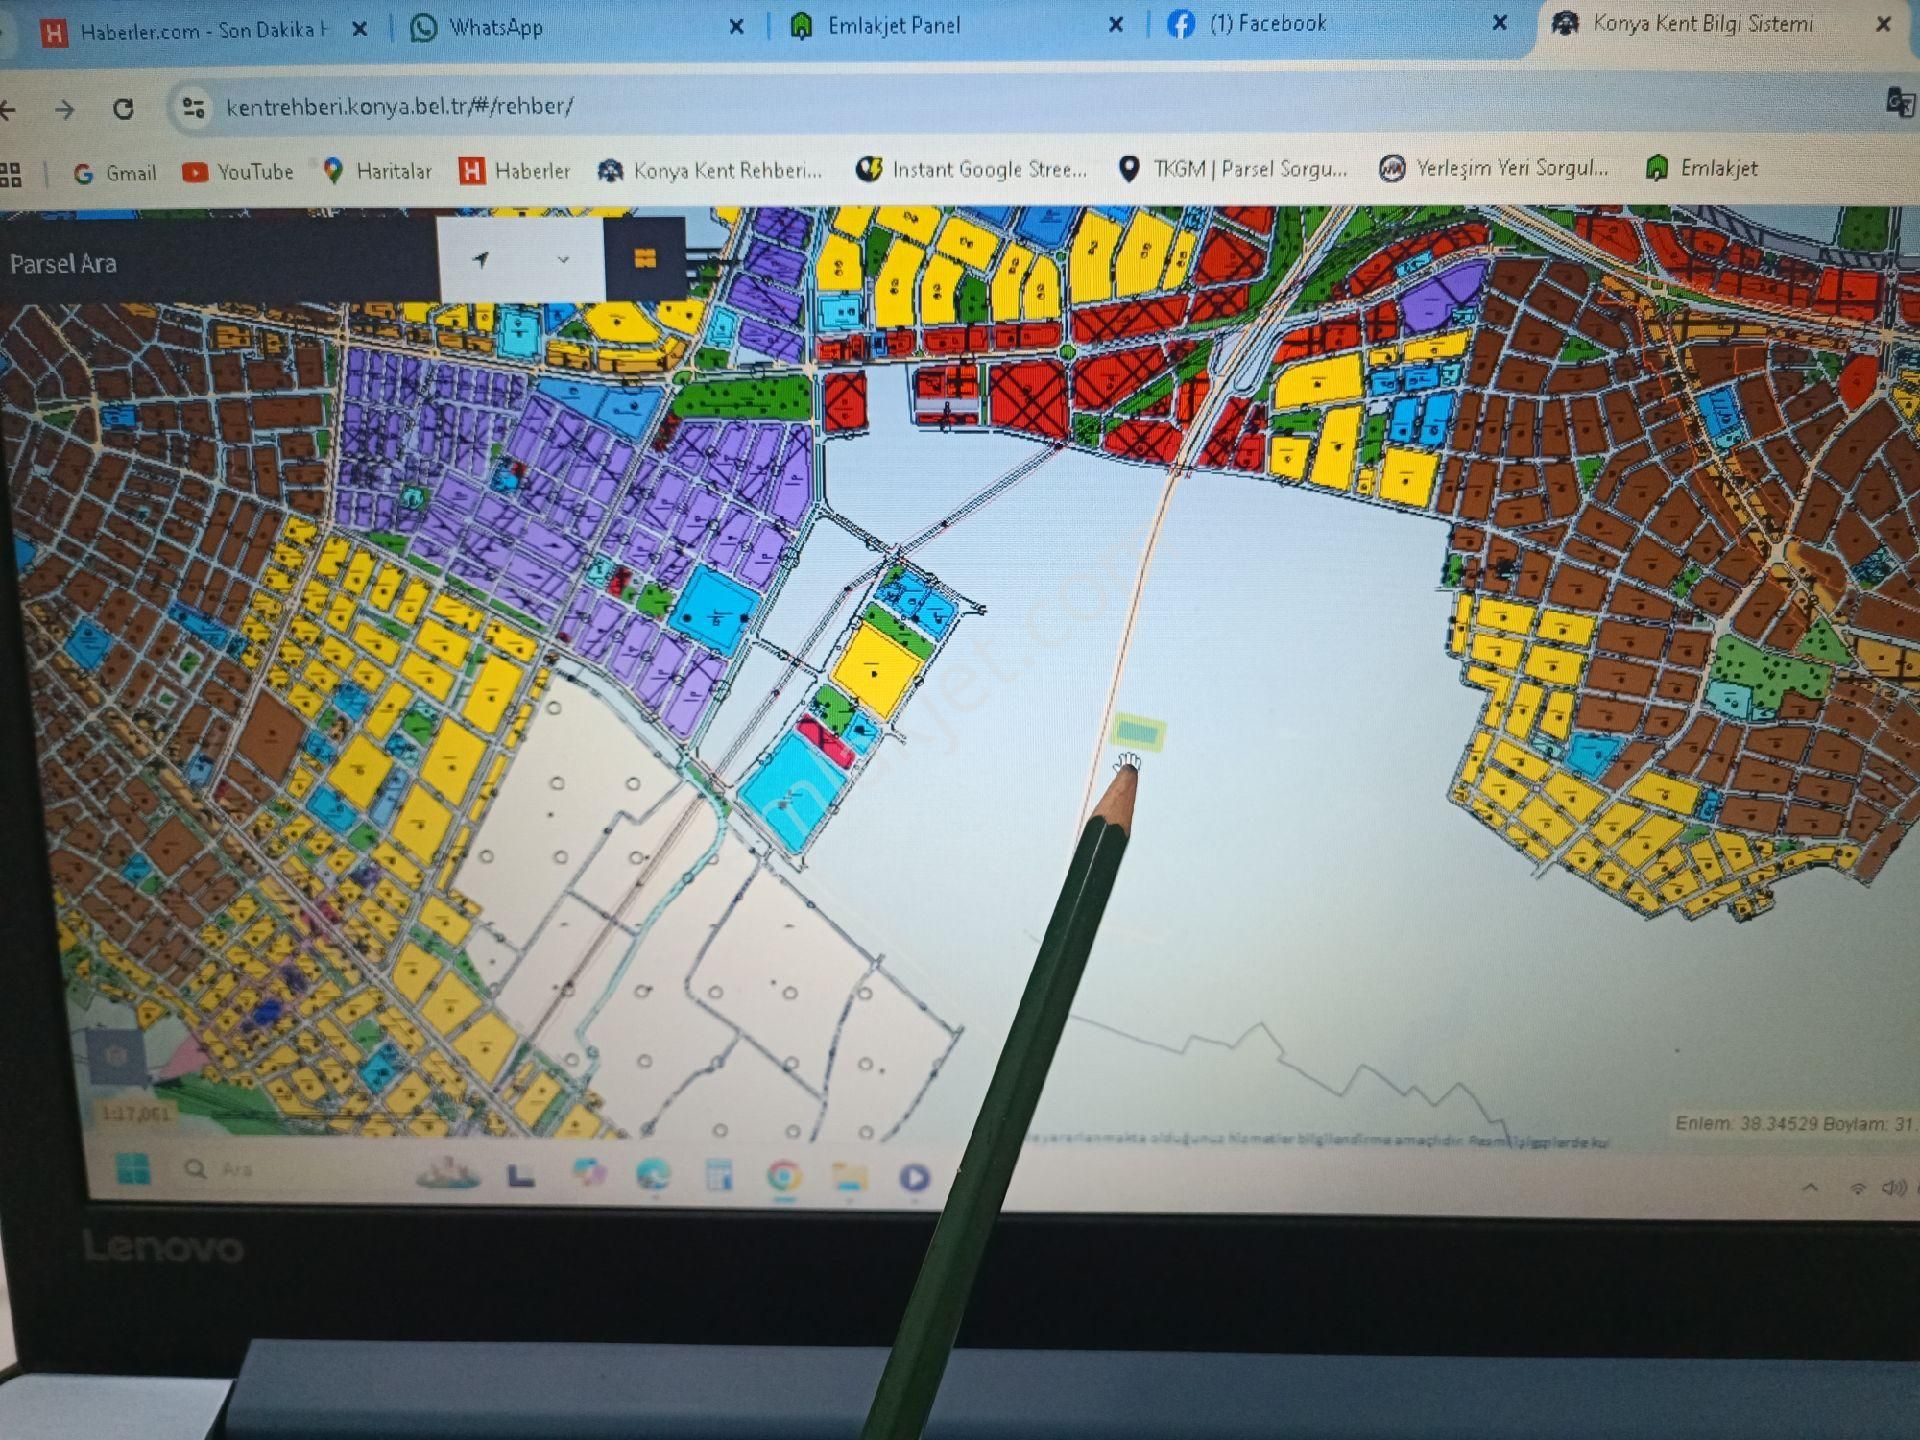Open the browser apps grid icon

click(11, 176)
